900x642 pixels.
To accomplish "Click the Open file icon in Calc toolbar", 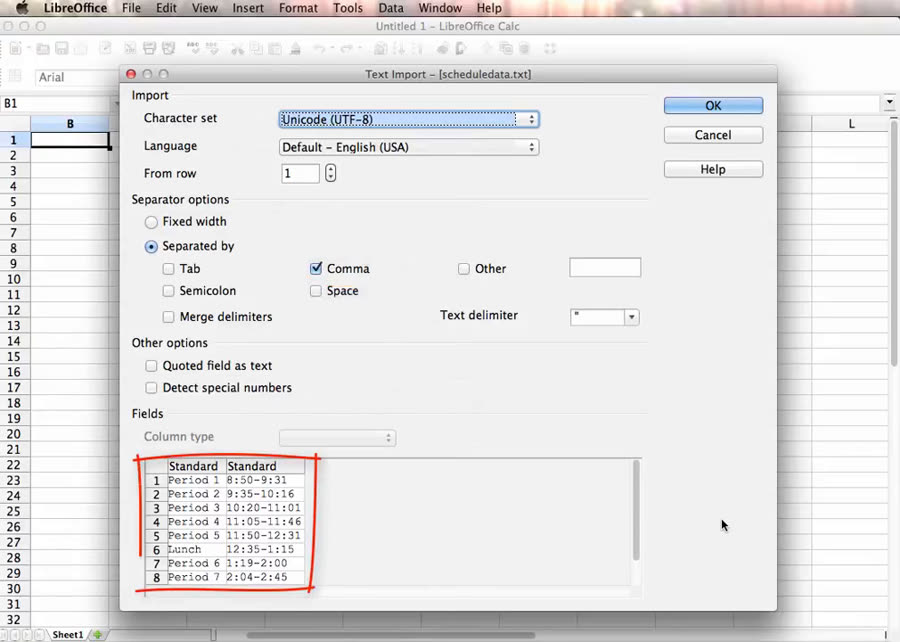I will click(42, 49).
